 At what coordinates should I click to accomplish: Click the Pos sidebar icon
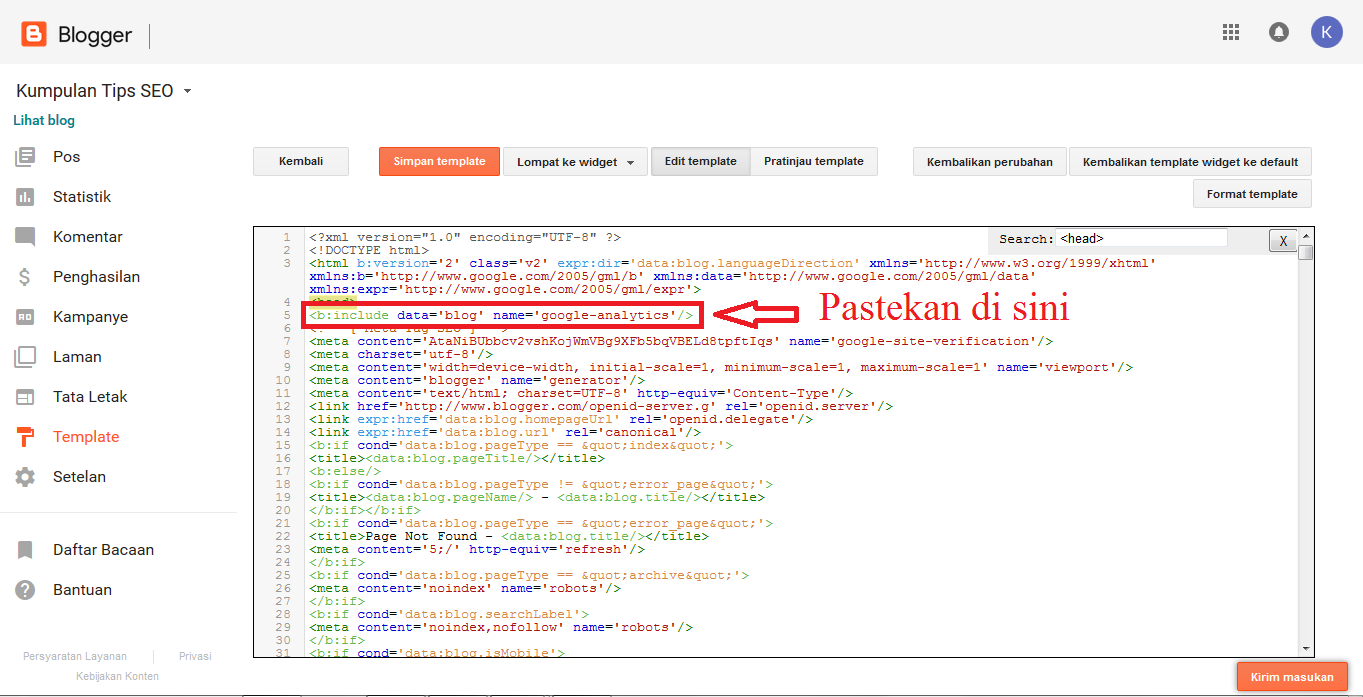click(x=25, y=157)
